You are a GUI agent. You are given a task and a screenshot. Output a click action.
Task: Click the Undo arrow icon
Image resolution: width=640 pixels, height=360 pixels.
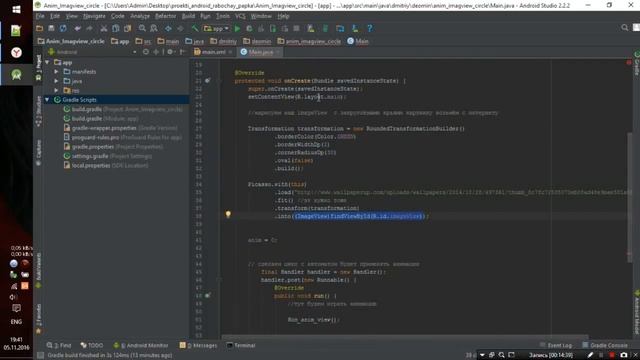tap(78, 29)
